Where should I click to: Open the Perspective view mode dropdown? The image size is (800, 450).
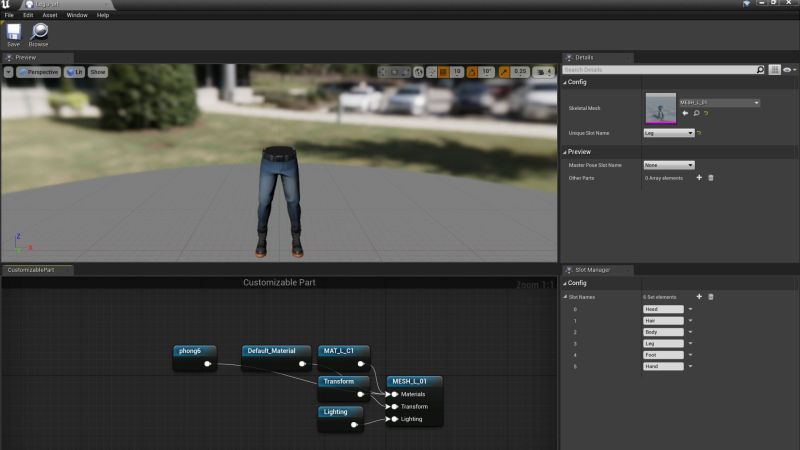pyautogui.click(x=39, y=72)
